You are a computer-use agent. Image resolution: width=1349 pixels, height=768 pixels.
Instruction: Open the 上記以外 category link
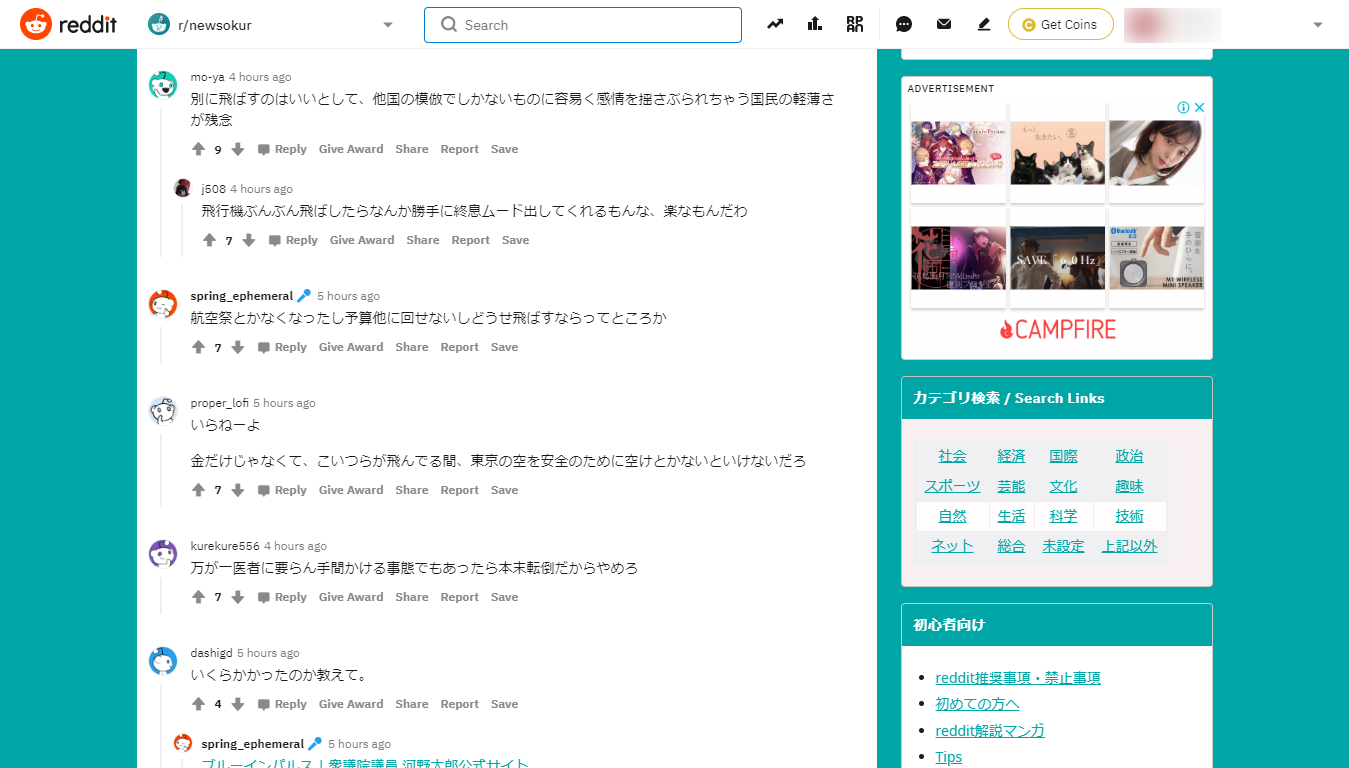[x=1129, y=546]
